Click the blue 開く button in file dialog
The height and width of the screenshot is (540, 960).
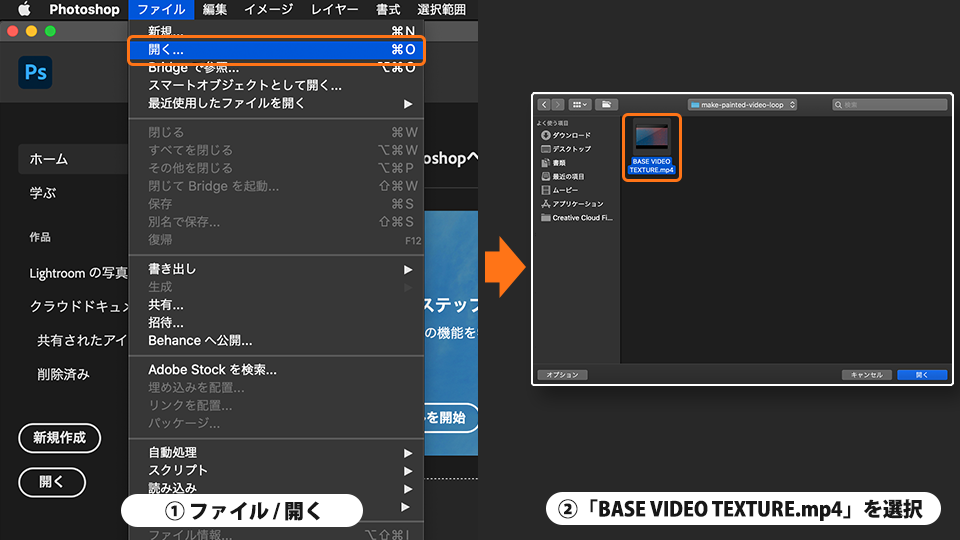coord(922,375)
